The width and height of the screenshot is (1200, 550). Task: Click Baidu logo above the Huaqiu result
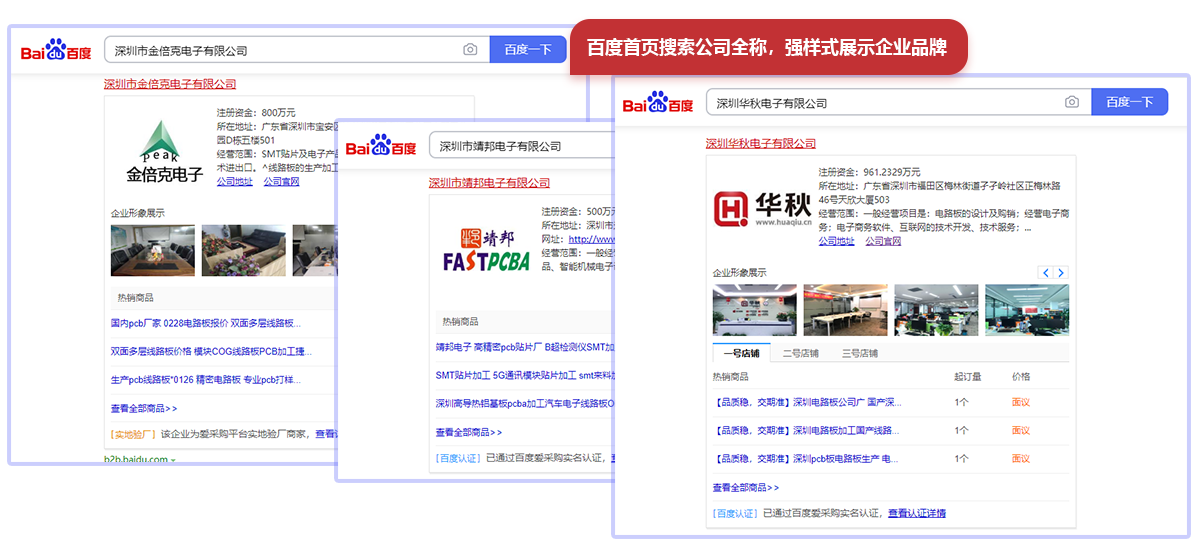click(x=658, y=103)
